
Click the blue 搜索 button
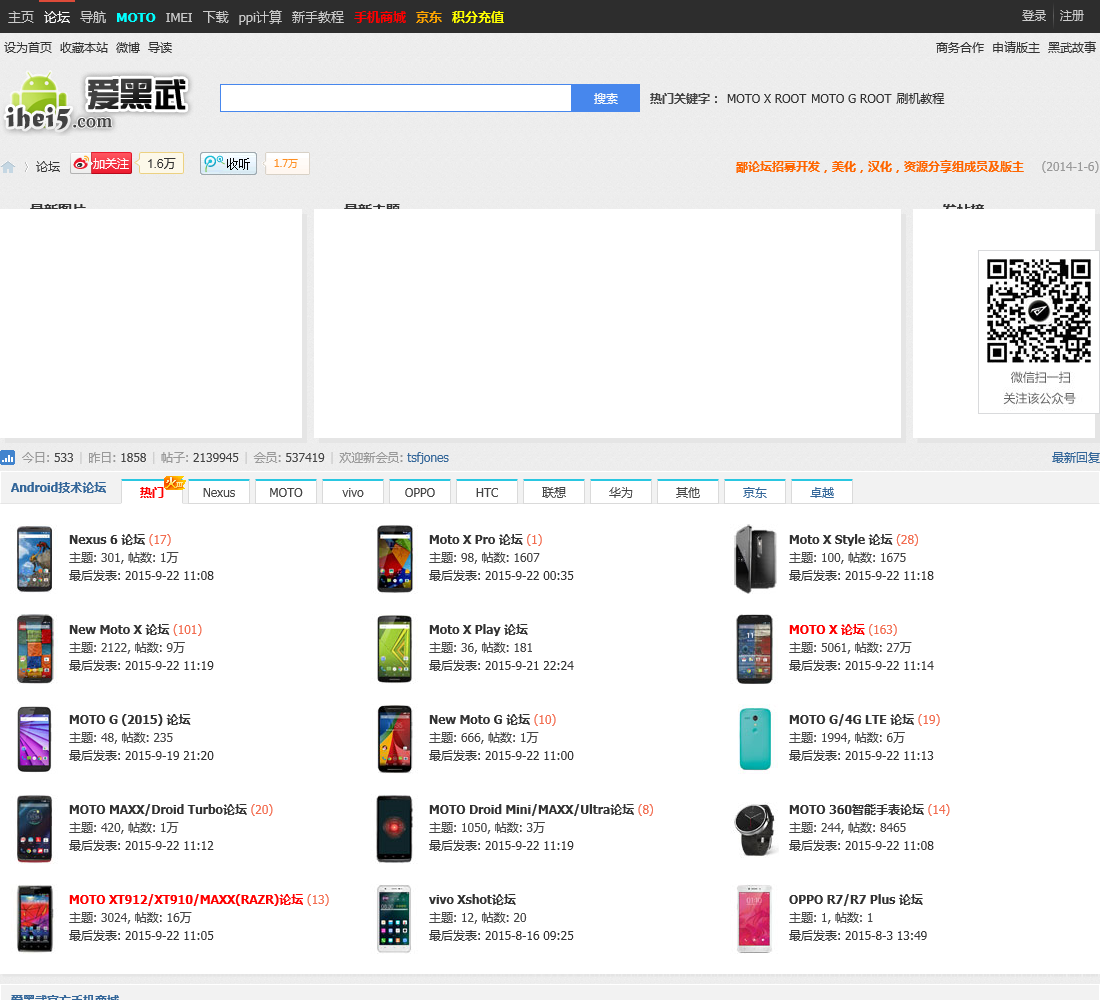(x=605, y=98)
